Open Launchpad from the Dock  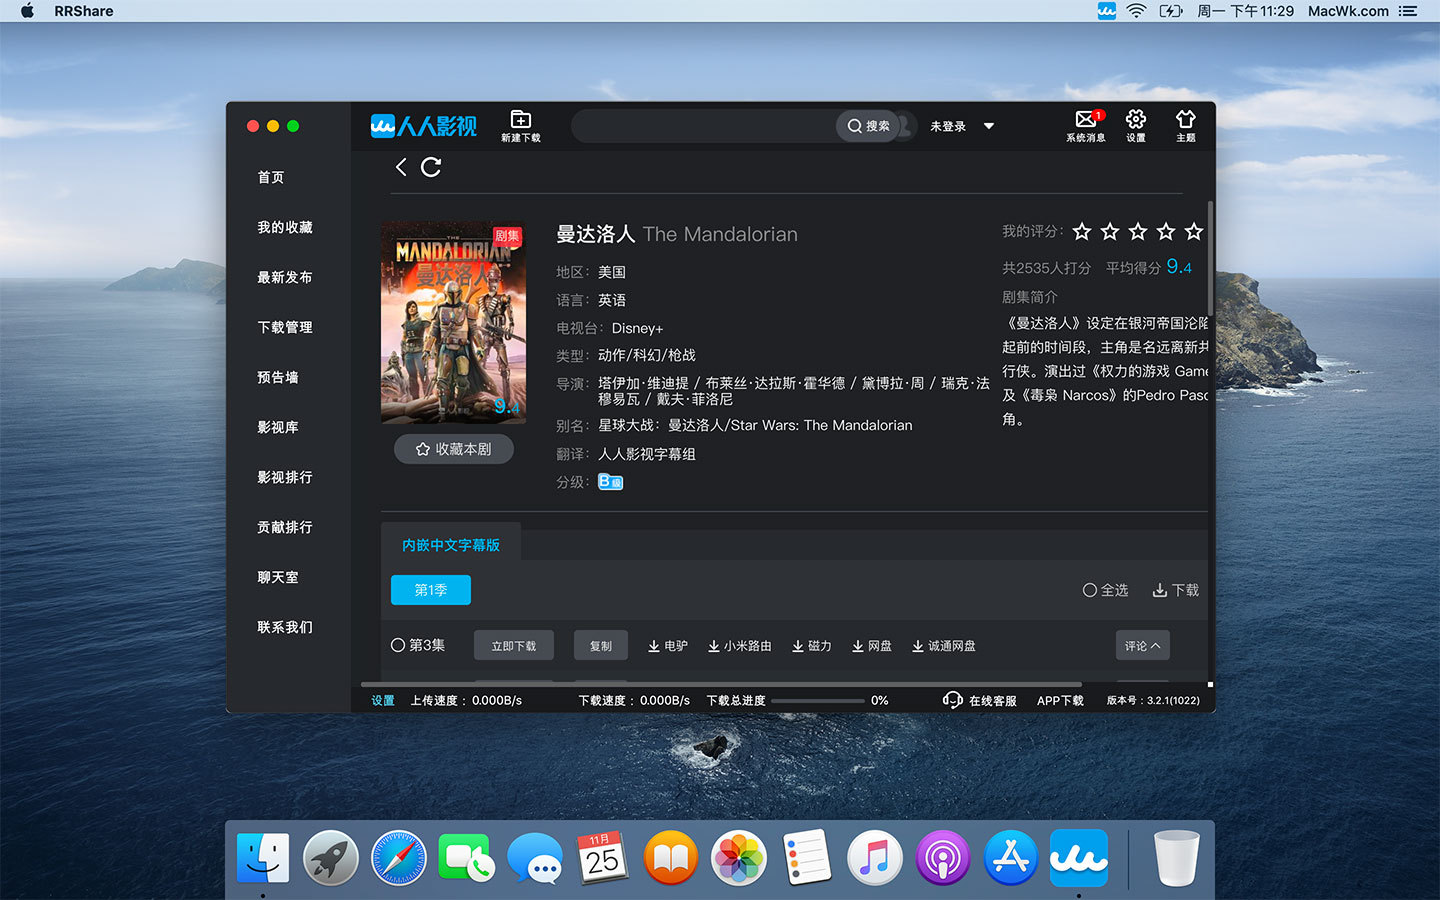tap(331, 858)
